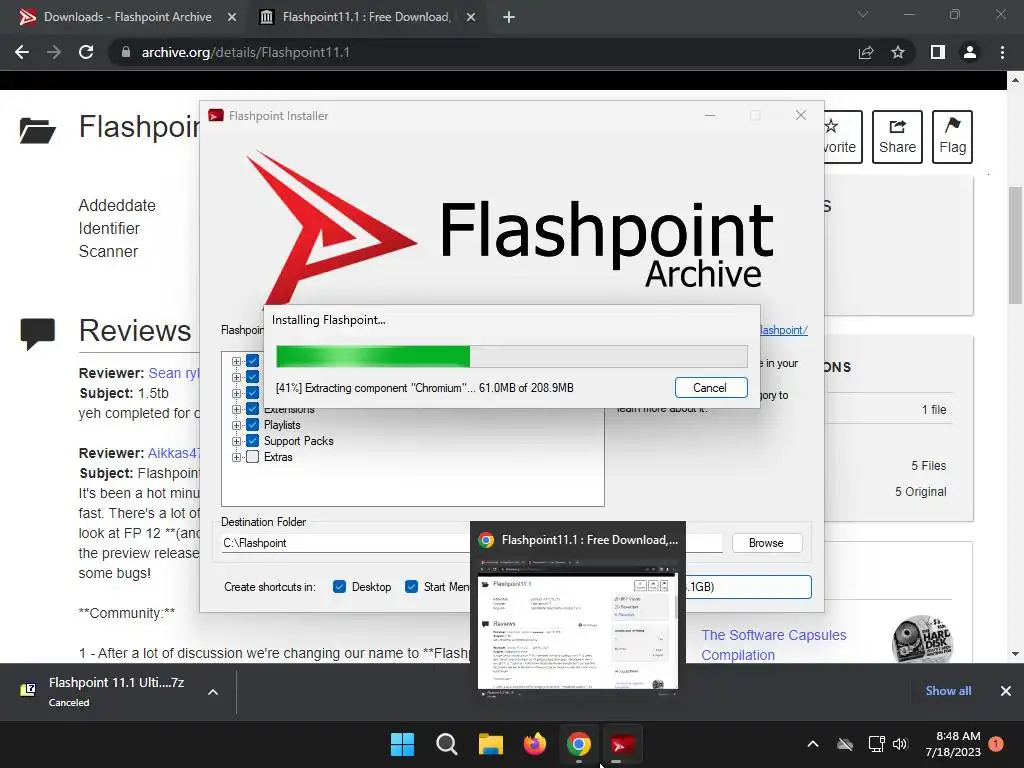Open Hard Disk collection thumbnail
Screen dimensions: 1024x768
pyautogui.click(x=921, y=640)
